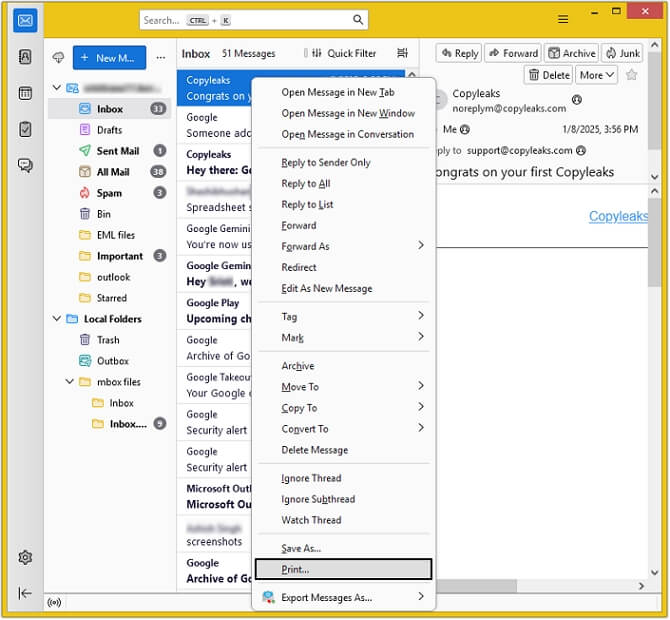
Task: Click the Export Messages As icon
Action: coord(269,597)
